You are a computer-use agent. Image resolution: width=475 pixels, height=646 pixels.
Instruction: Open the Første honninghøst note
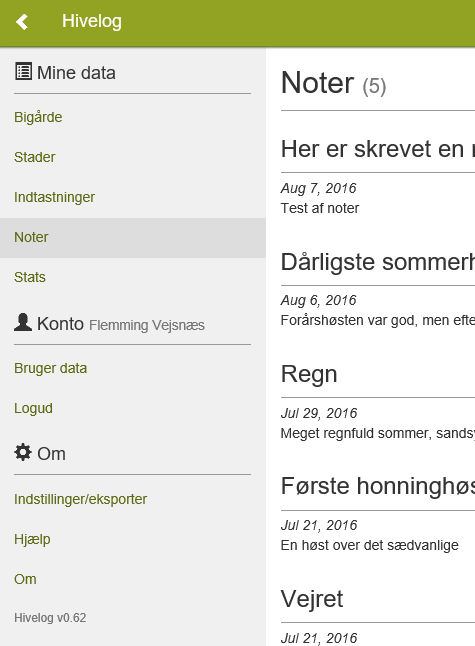378,486
